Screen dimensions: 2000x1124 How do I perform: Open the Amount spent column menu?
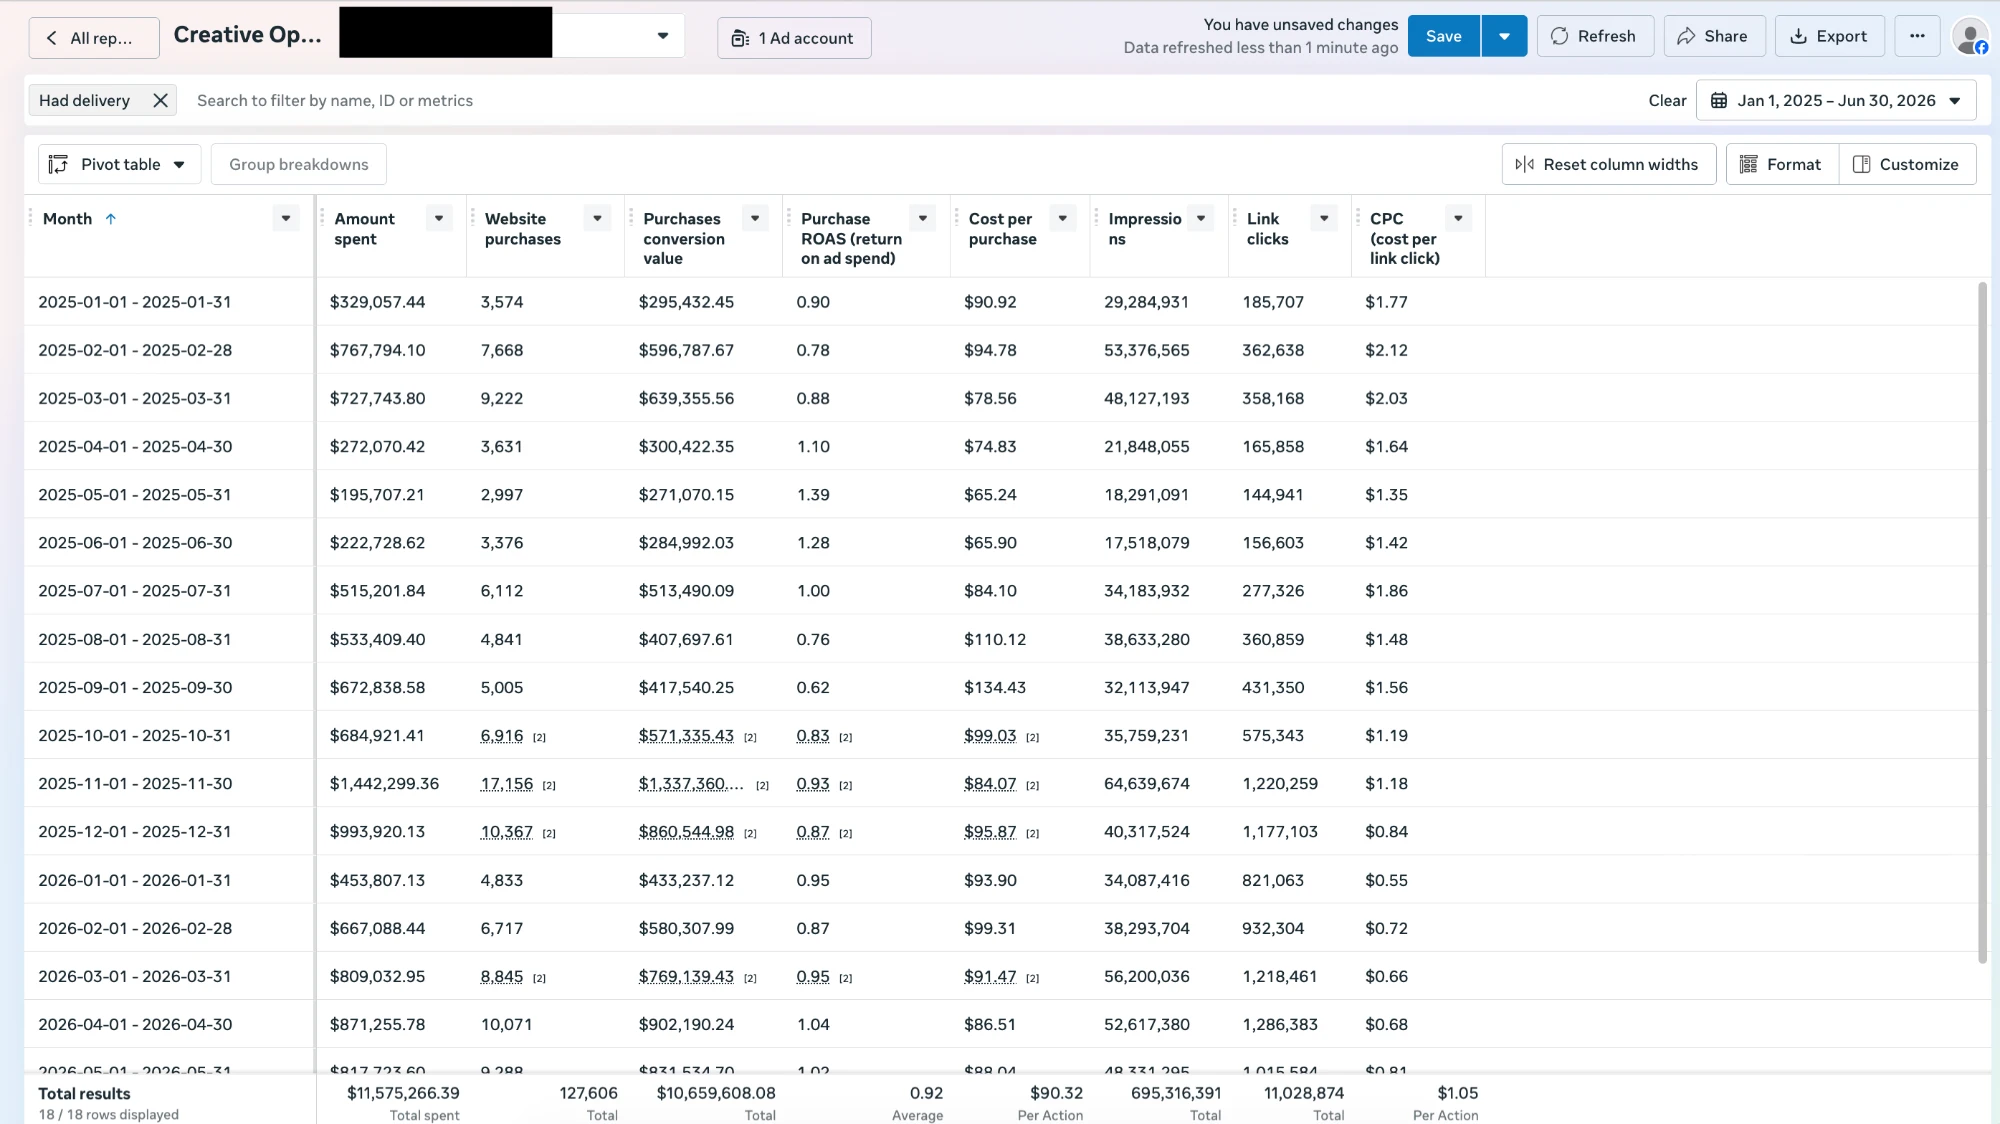pyautogui.click(x=439, y=218)
